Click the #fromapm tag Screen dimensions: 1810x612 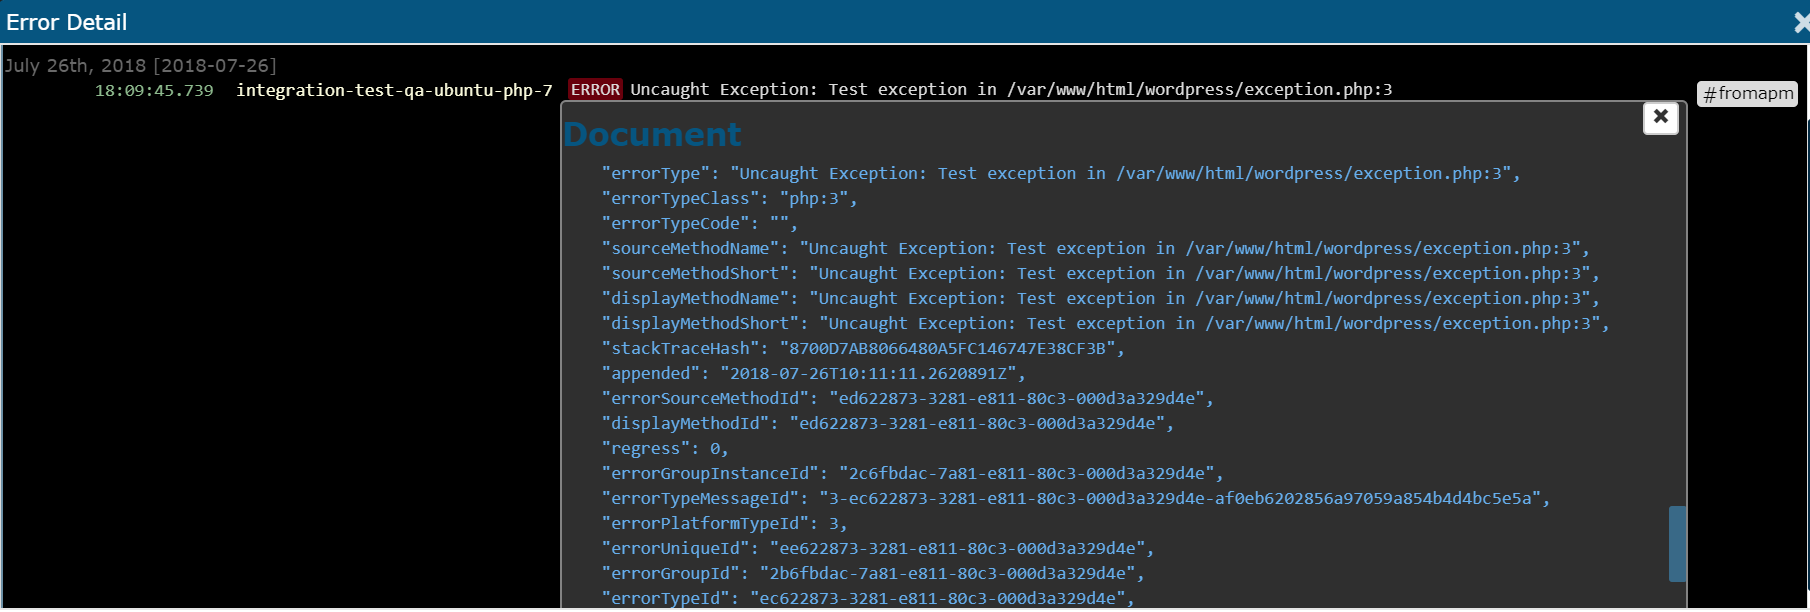tap(1747, 94)
